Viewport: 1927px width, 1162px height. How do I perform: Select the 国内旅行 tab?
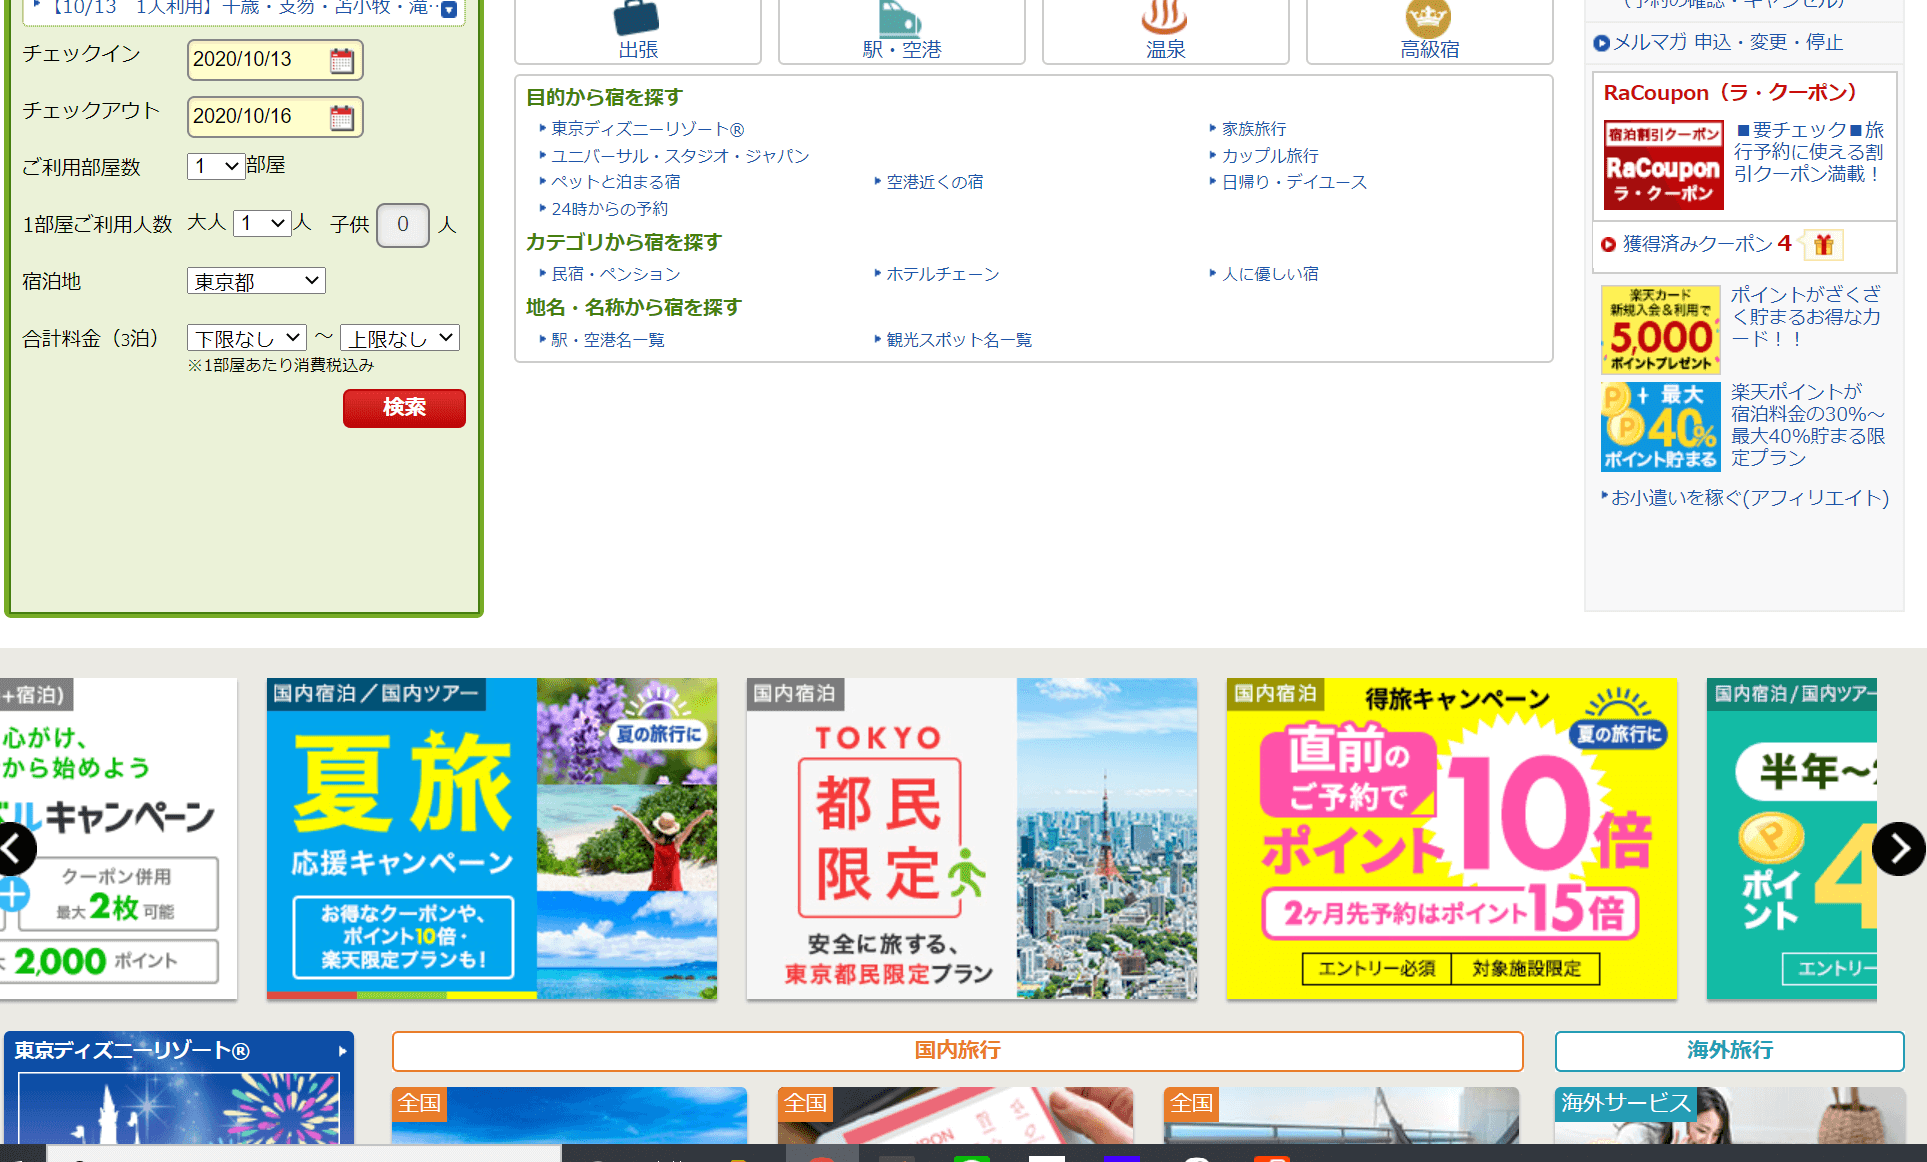point(957,1051)
